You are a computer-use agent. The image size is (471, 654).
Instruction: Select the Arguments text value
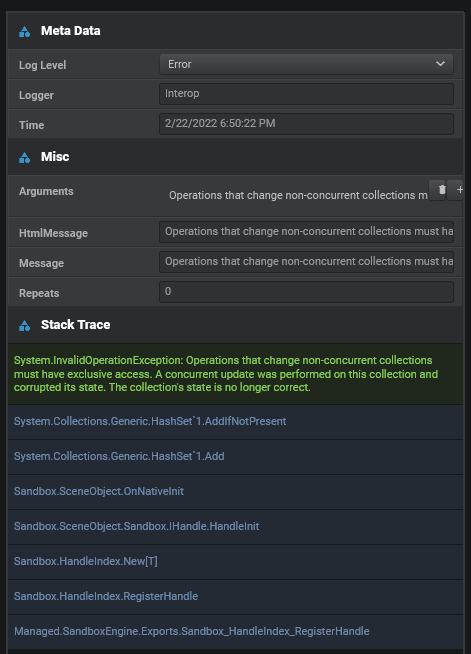pyautogui.click(x=298, y=195)
